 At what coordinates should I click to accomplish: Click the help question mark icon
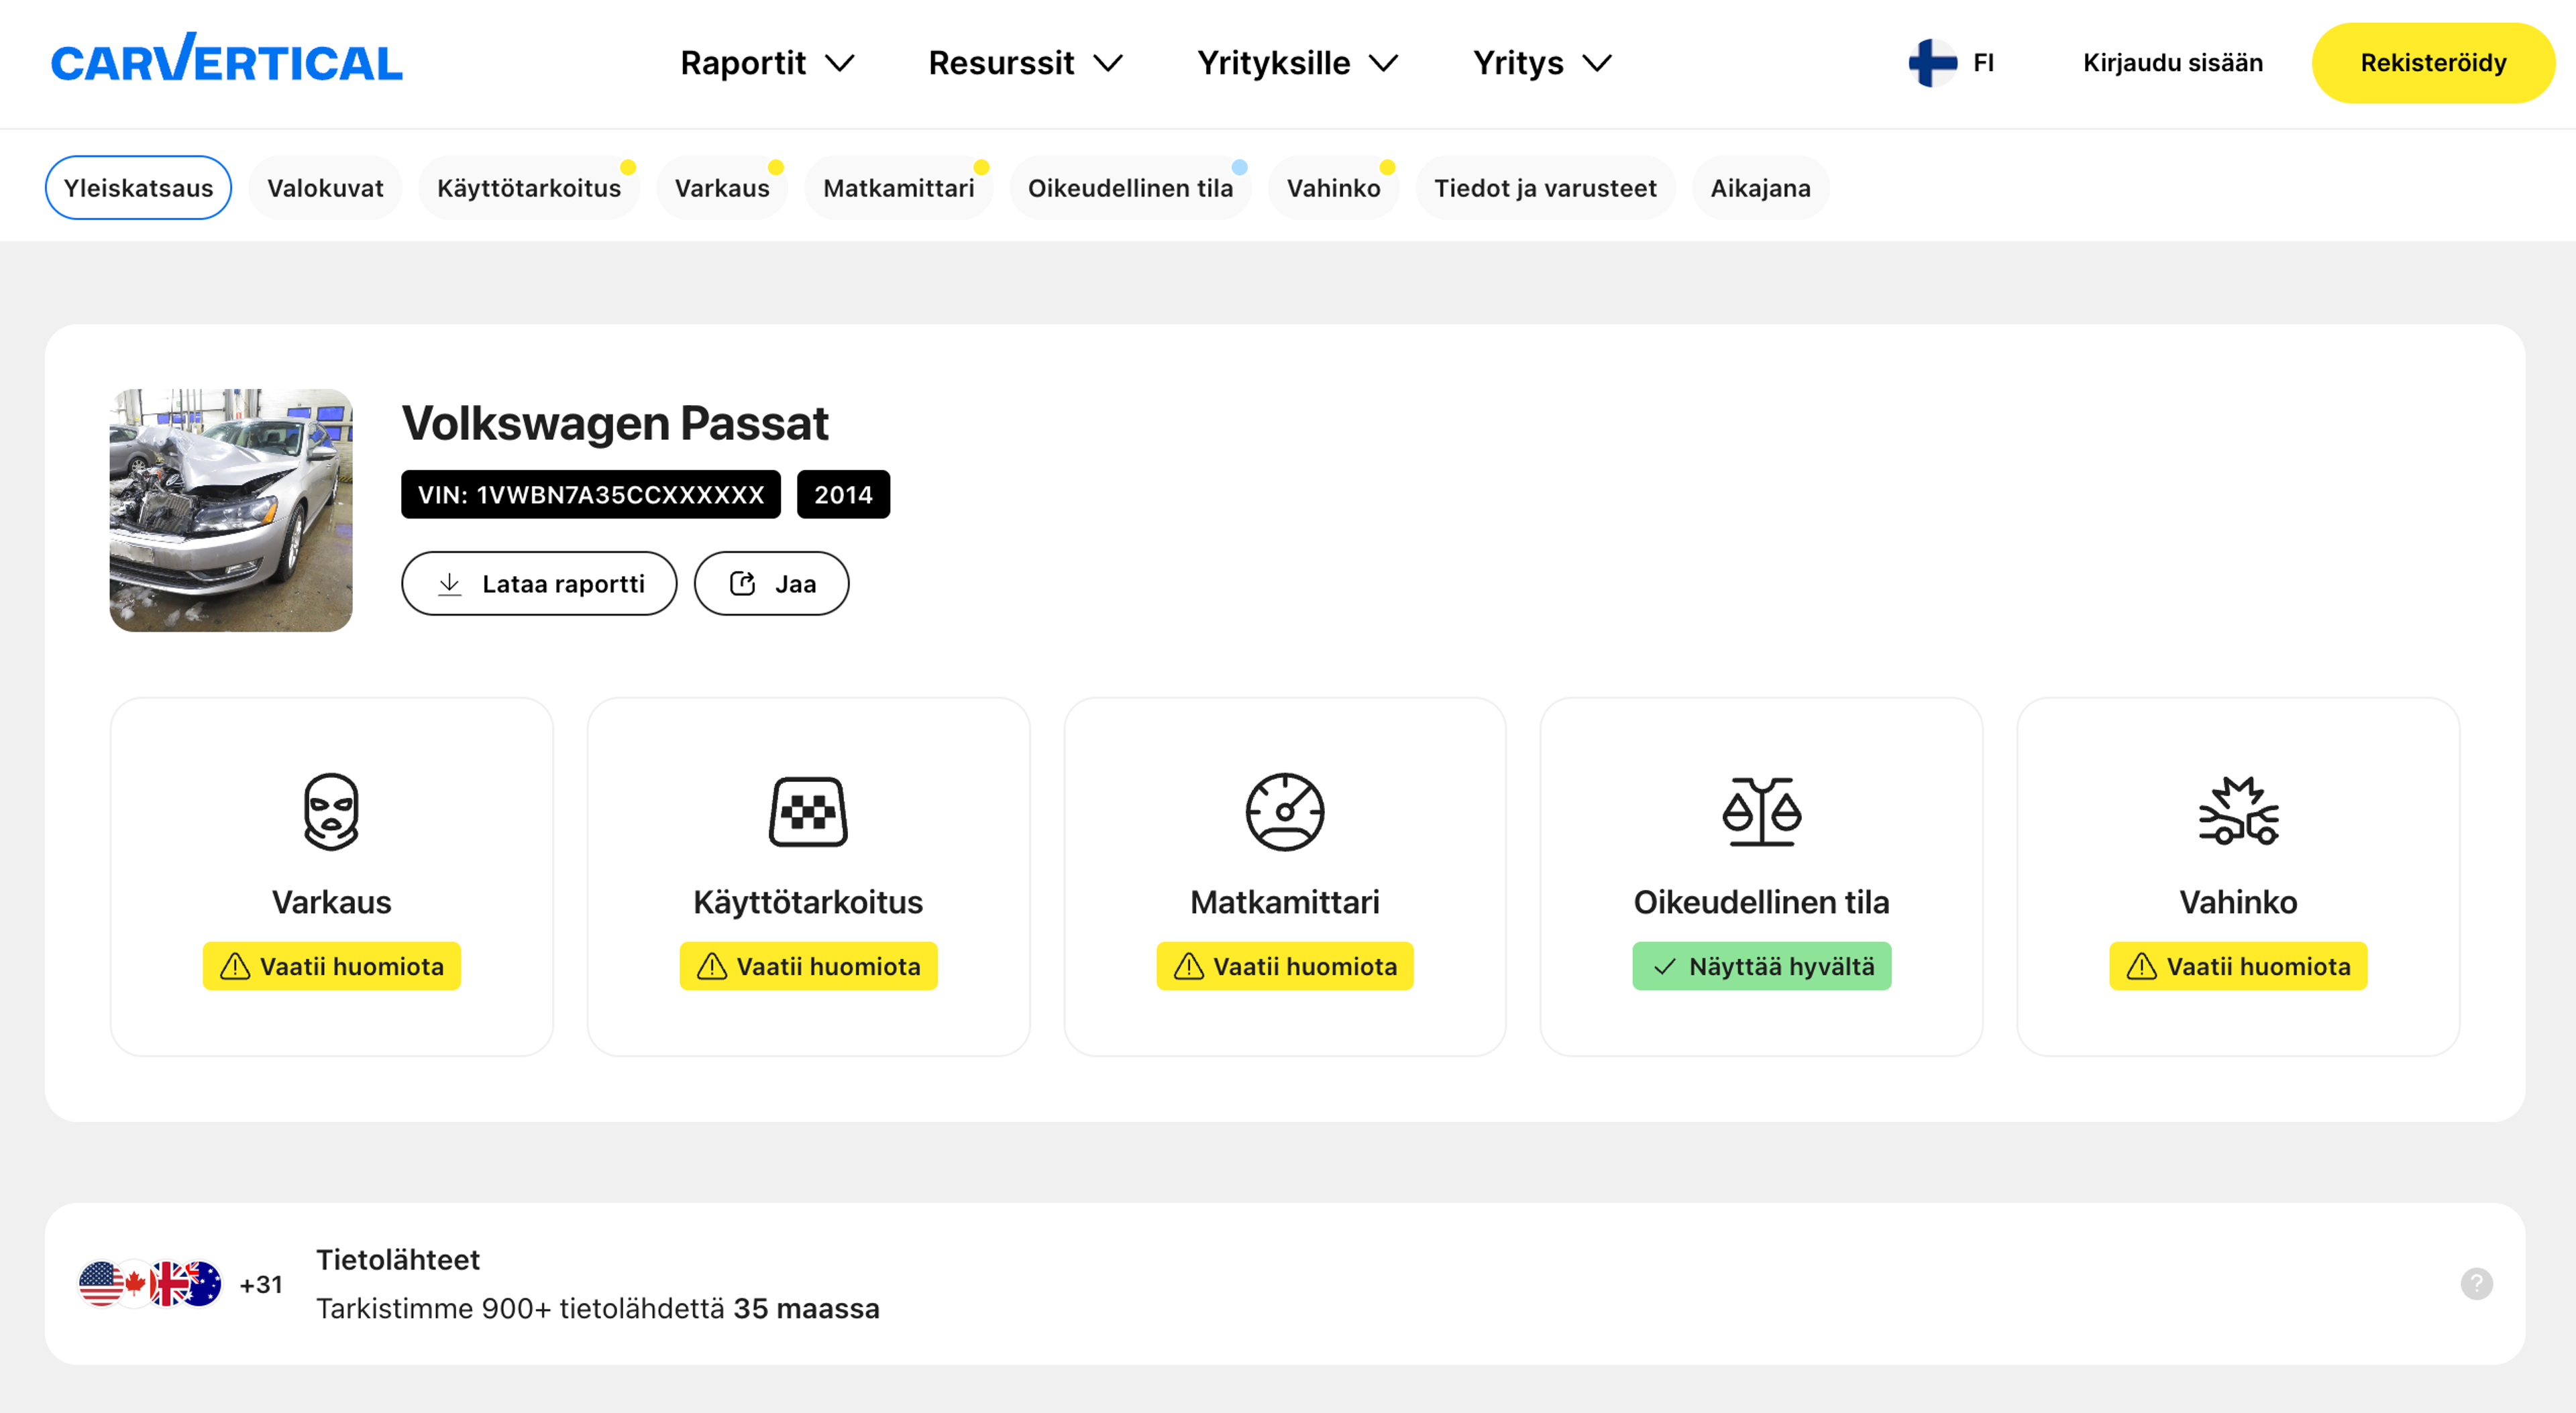[x=2476, y=1283]
